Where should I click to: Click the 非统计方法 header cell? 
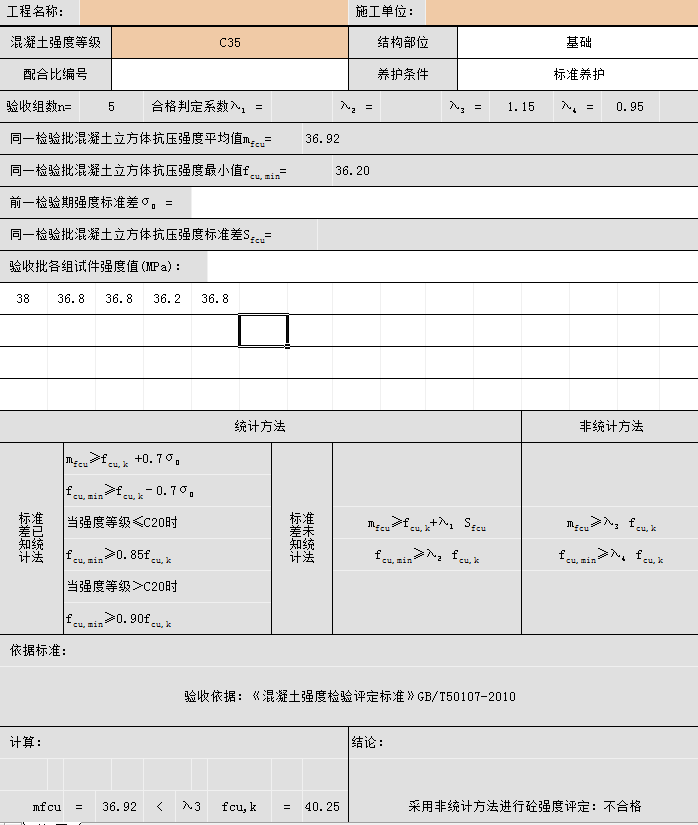[x=610, y=426]
